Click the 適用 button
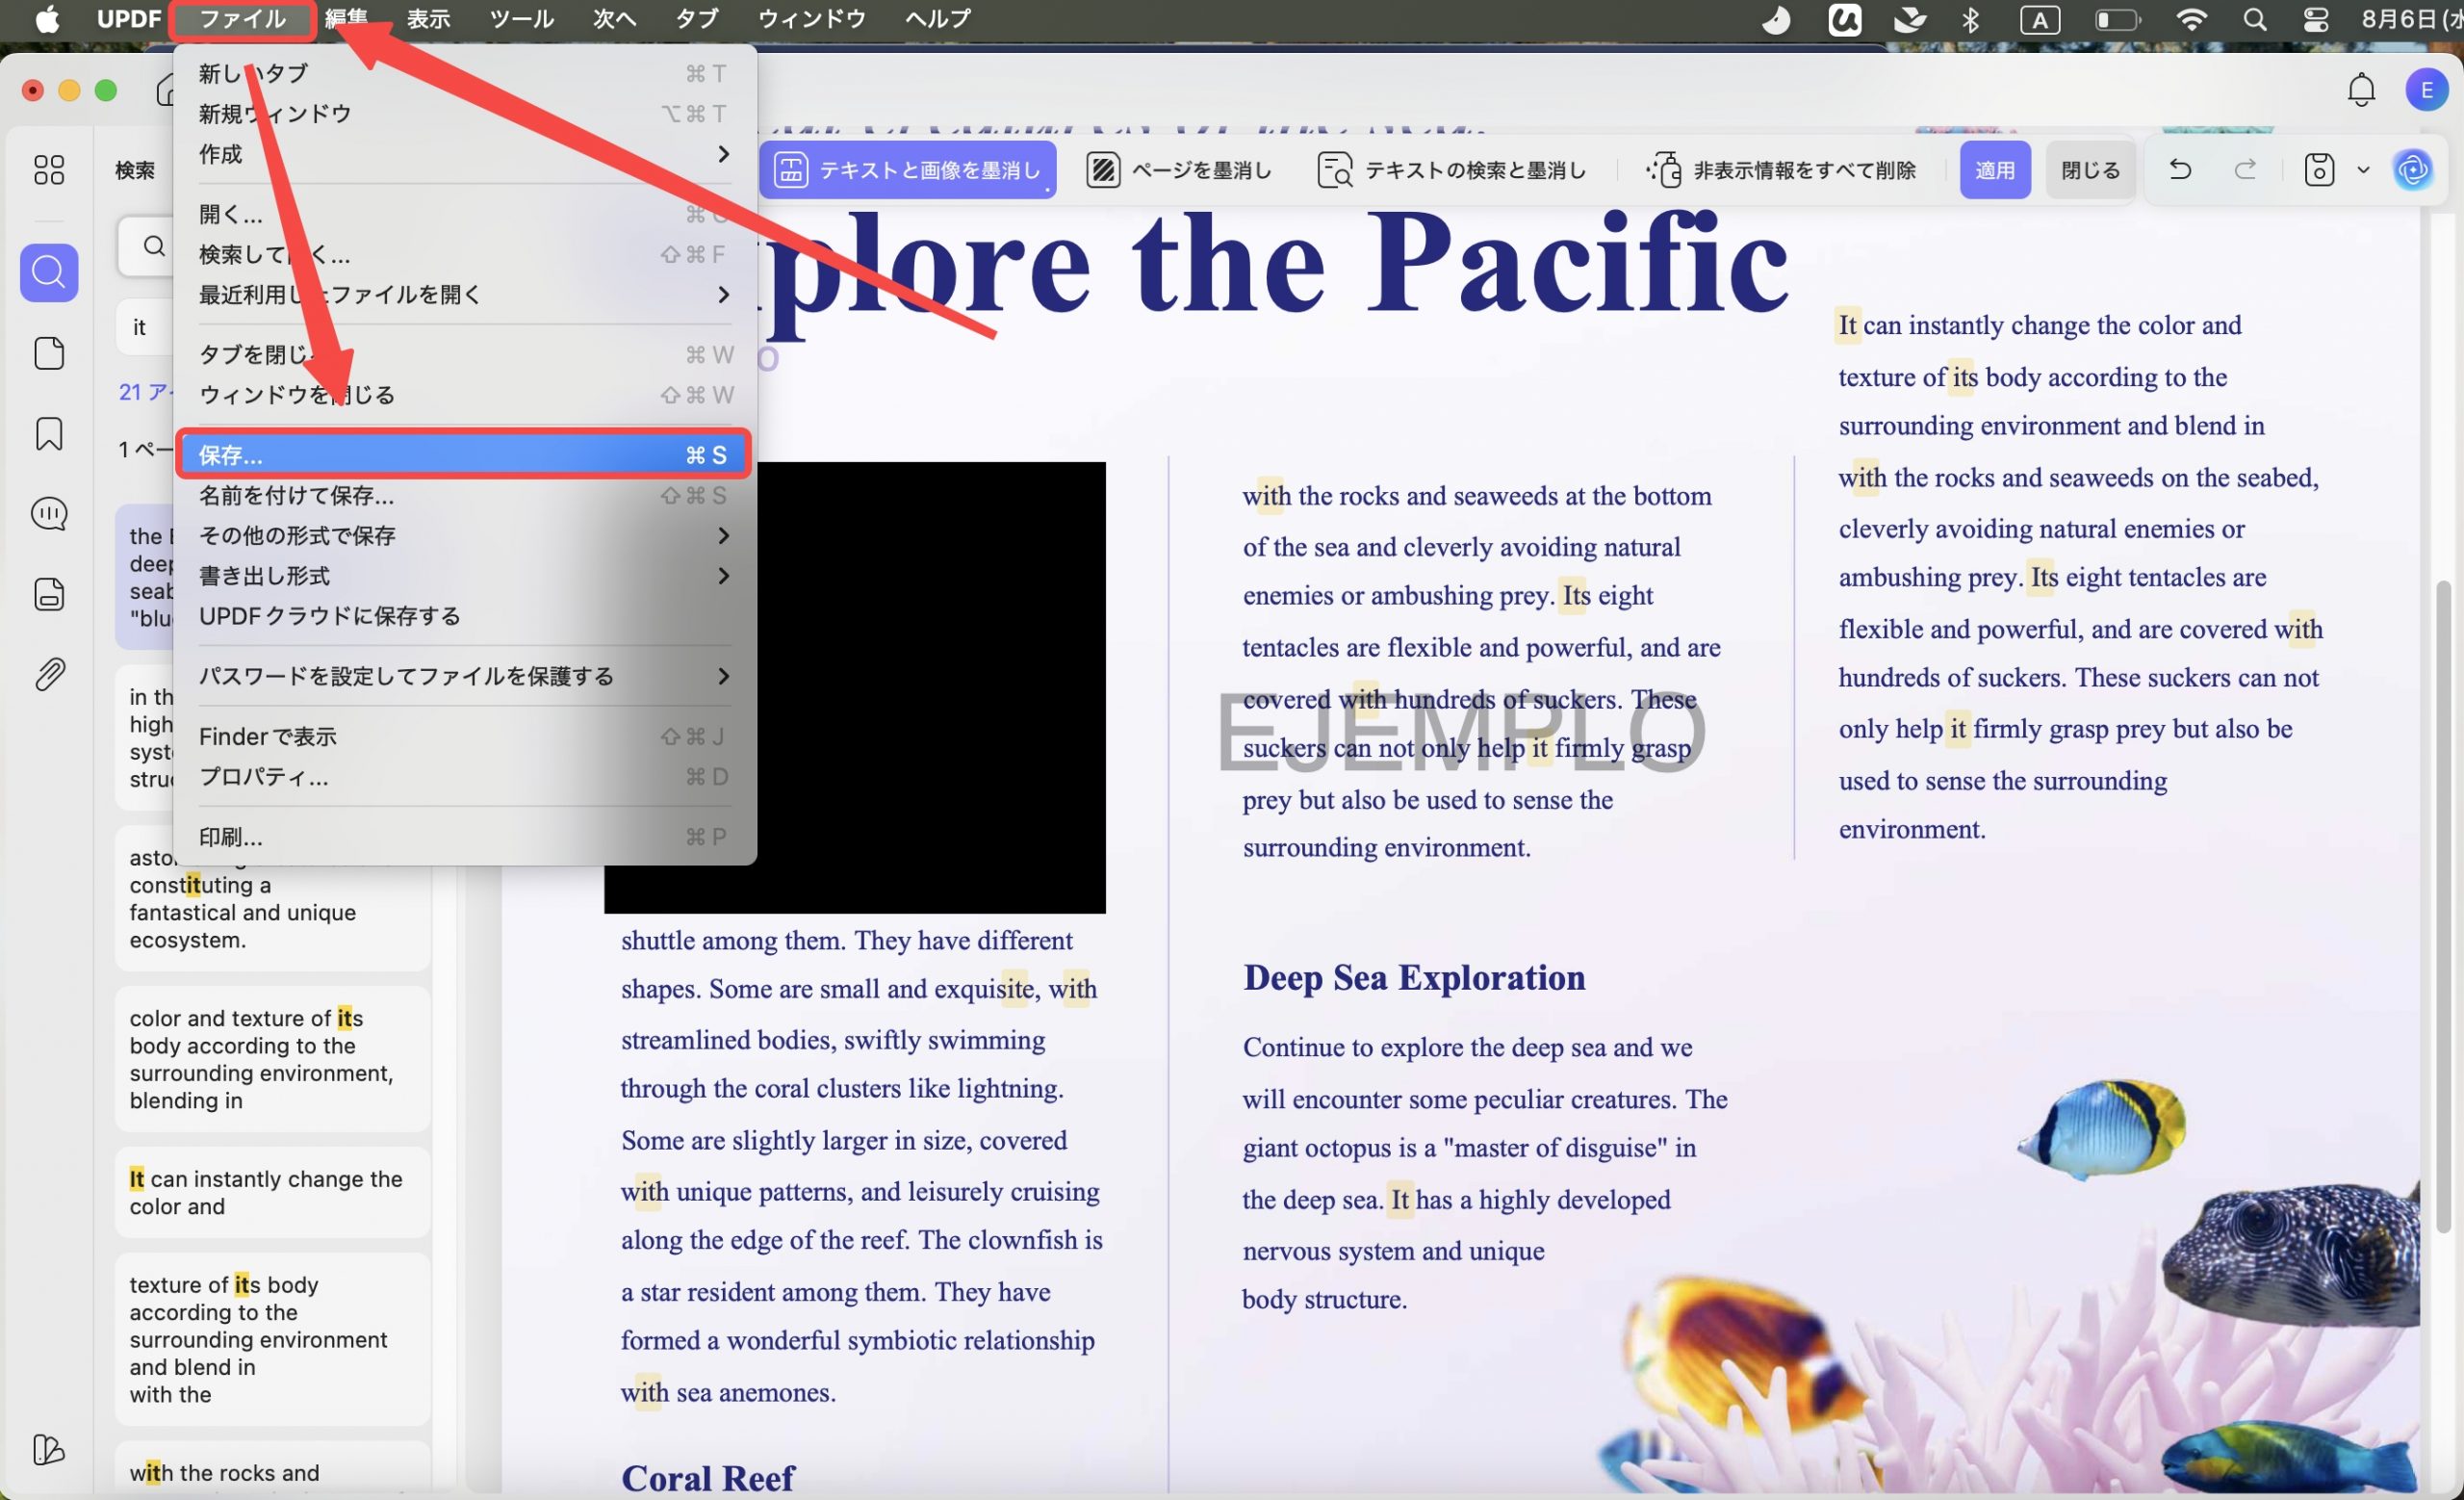The height and width of the screenshot is (1500, 2464). pyautogui.click(x=1994, y=170)
